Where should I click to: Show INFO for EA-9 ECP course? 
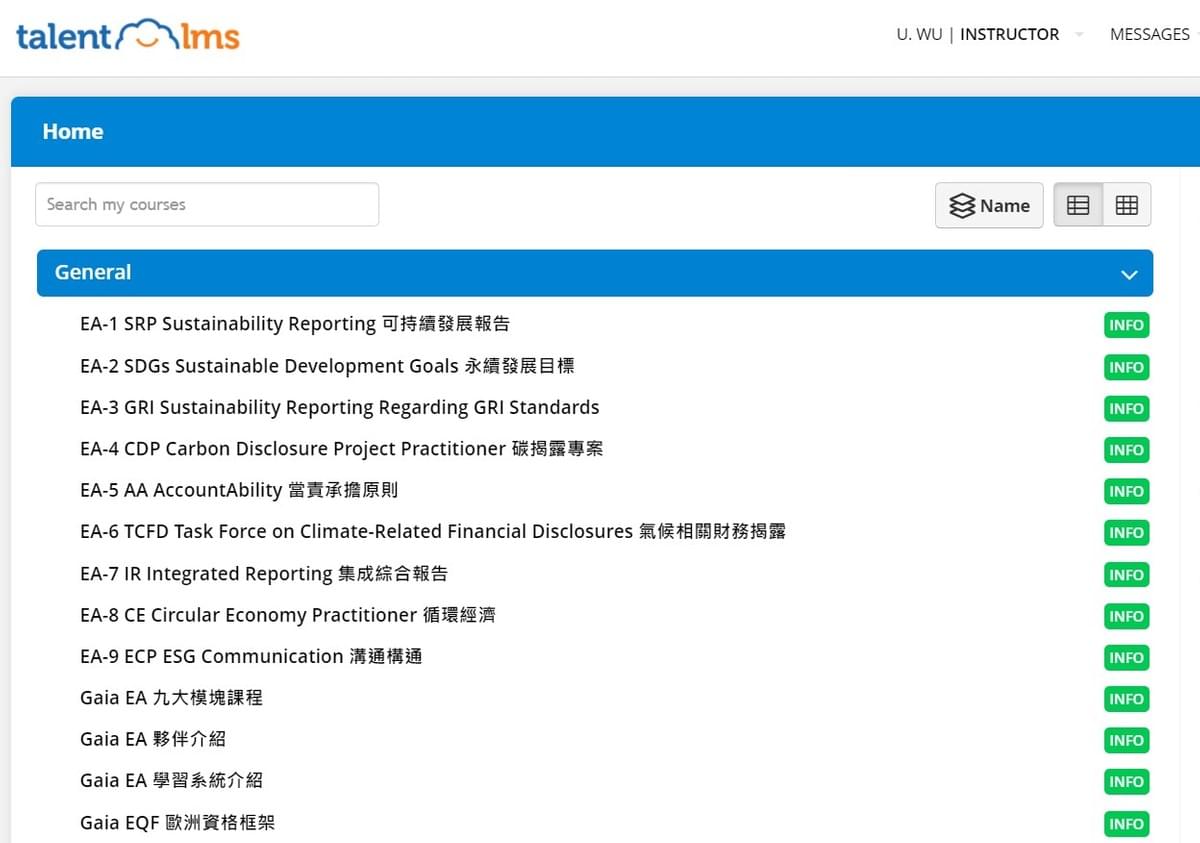pyautogui.click(x=1126, y=658)
